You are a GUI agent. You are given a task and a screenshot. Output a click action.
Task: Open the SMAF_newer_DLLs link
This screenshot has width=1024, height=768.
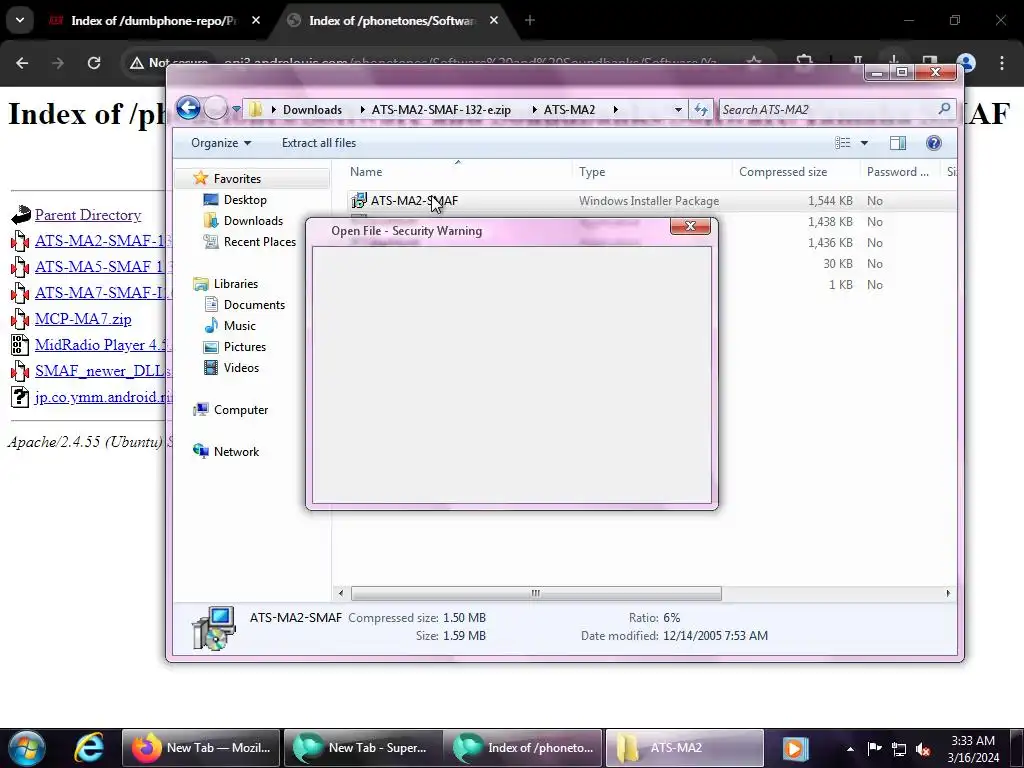click(x=103, y=371)
